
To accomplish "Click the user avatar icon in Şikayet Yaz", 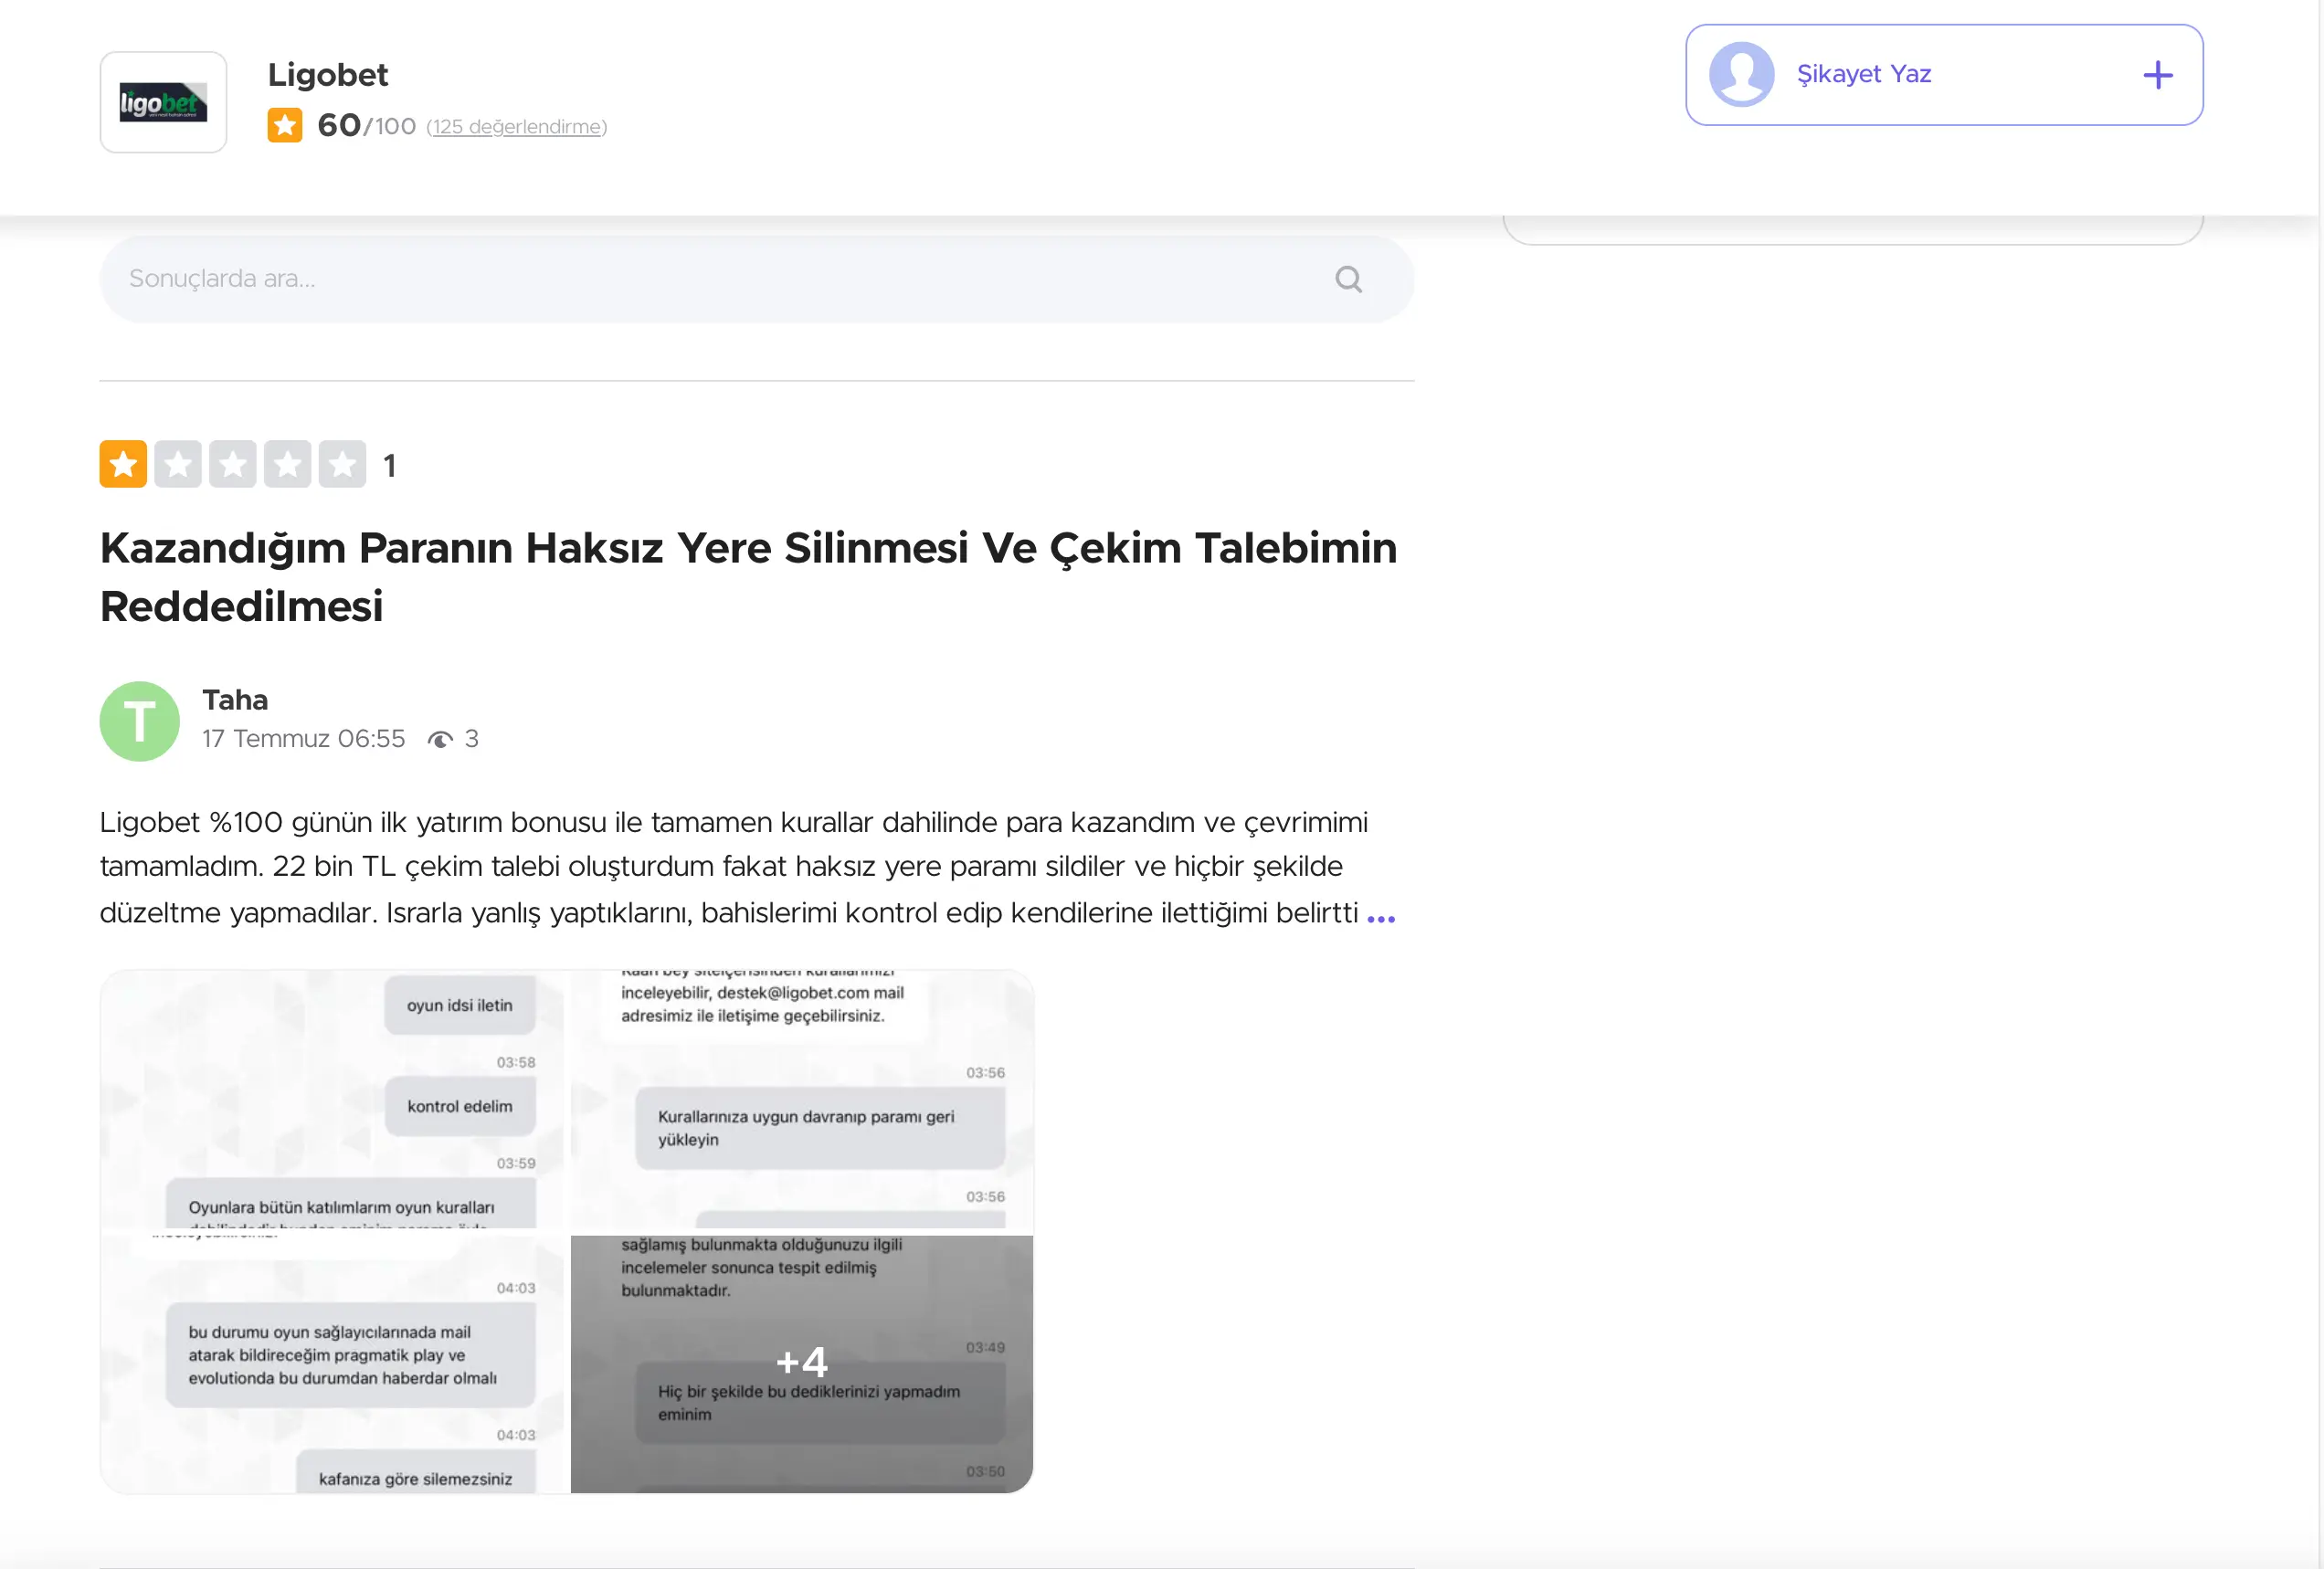I will pos(1741,75).
